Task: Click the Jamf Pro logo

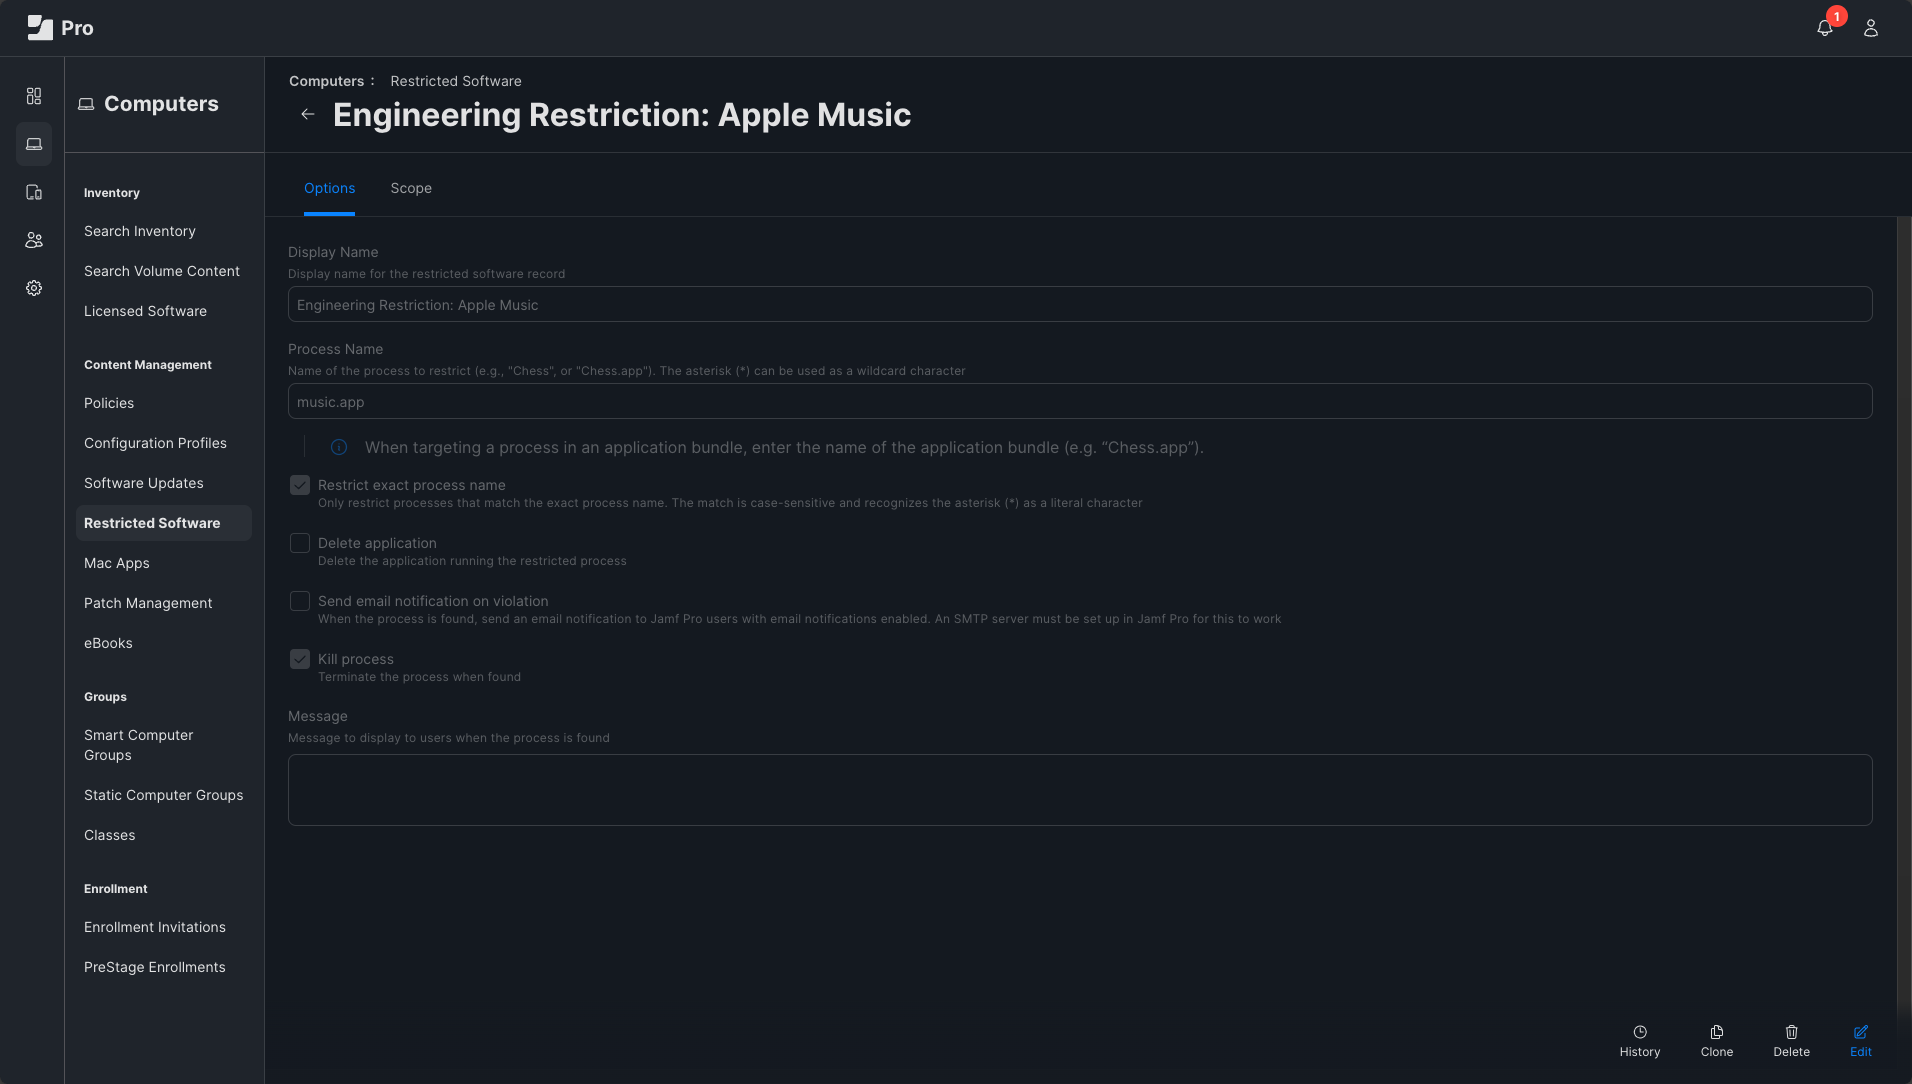Action: (x=60, y=28)
